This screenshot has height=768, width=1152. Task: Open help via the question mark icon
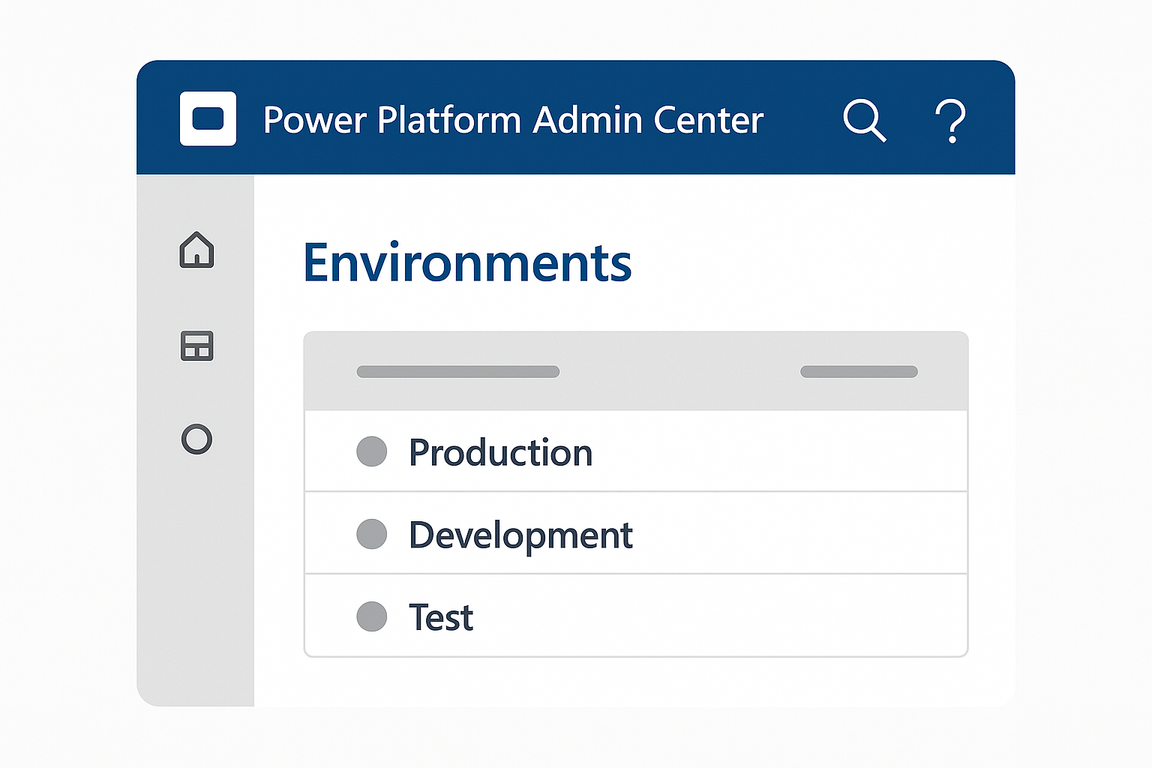point(950,121)
